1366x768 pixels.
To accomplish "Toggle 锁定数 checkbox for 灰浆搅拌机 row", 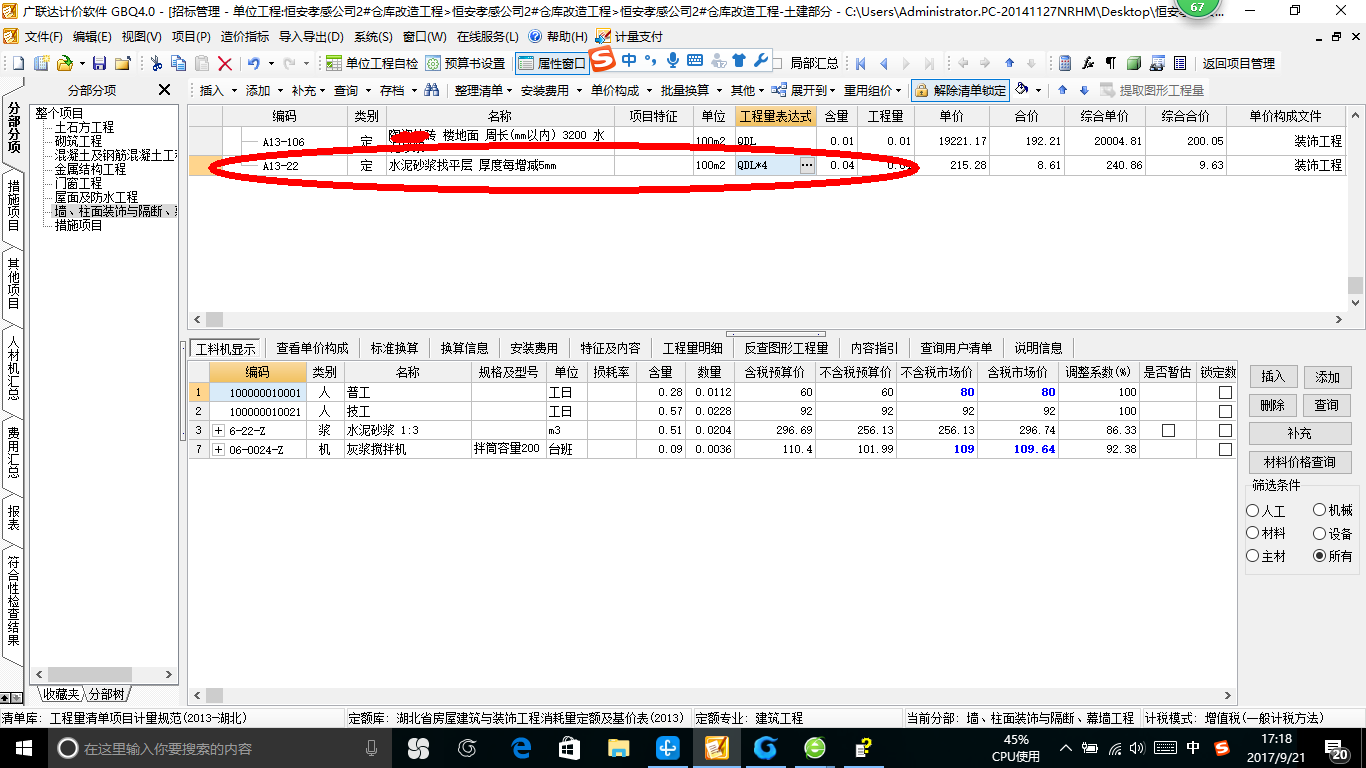I will pos(1225,449).
